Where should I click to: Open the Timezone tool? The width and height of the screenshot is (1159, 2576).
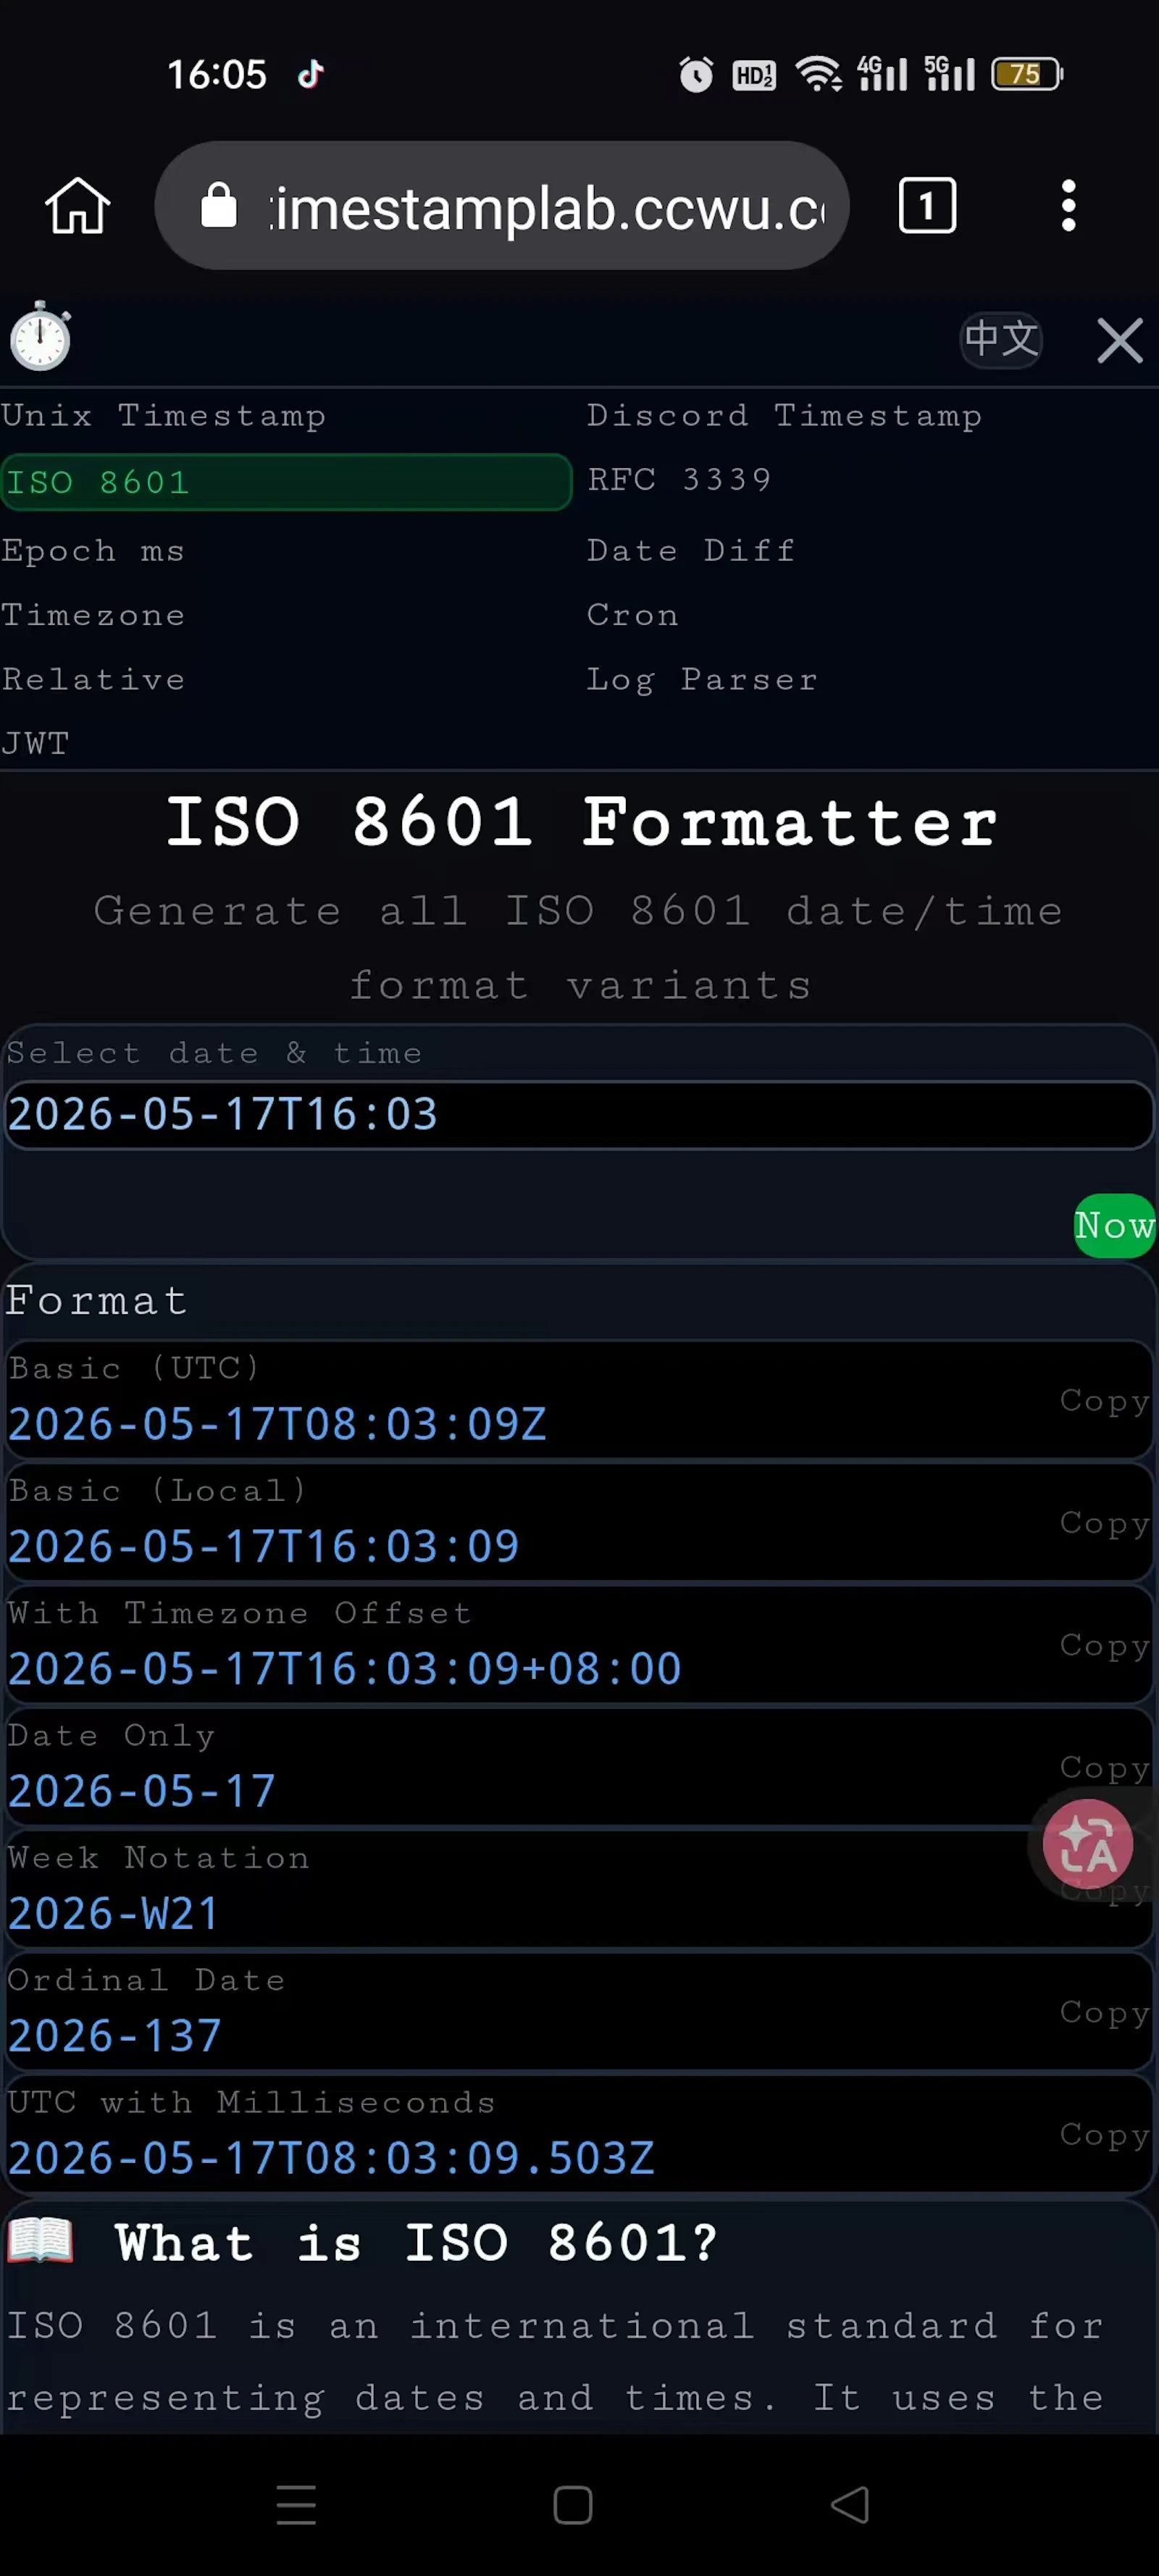coord(93,615)
